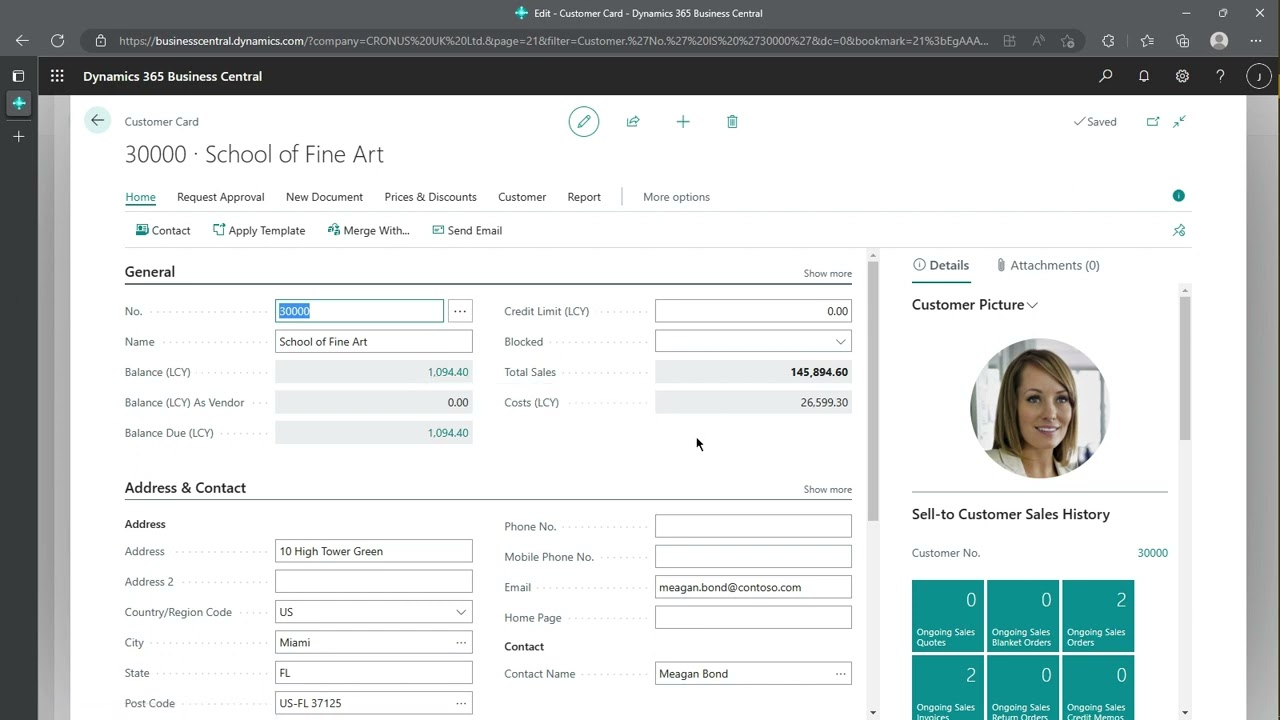Click the factbox pane vertical scrollbar
This screenshot has height=720, width=1280.
[1185, 370]
